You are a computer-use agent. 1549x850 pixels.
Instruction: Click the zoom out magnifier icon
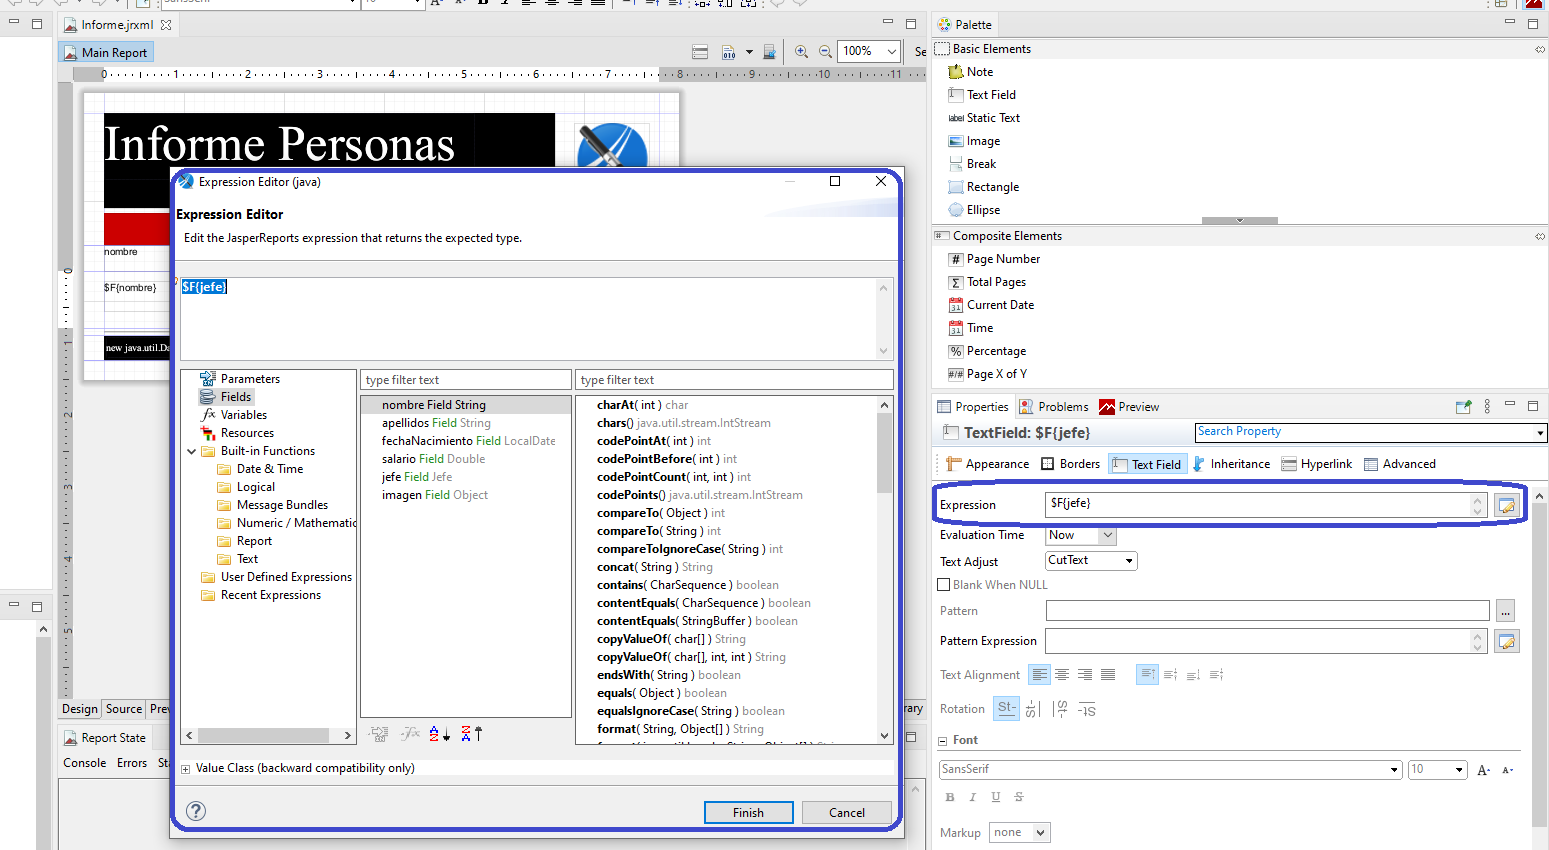pos(825,52)
